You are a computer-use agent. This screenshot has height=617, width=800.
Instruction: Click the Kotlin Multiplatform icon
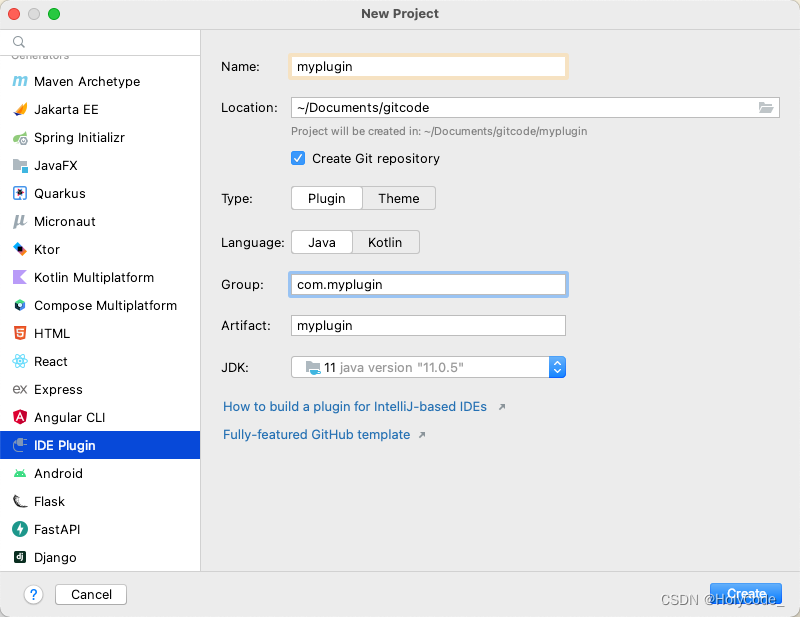click(20, 277)
